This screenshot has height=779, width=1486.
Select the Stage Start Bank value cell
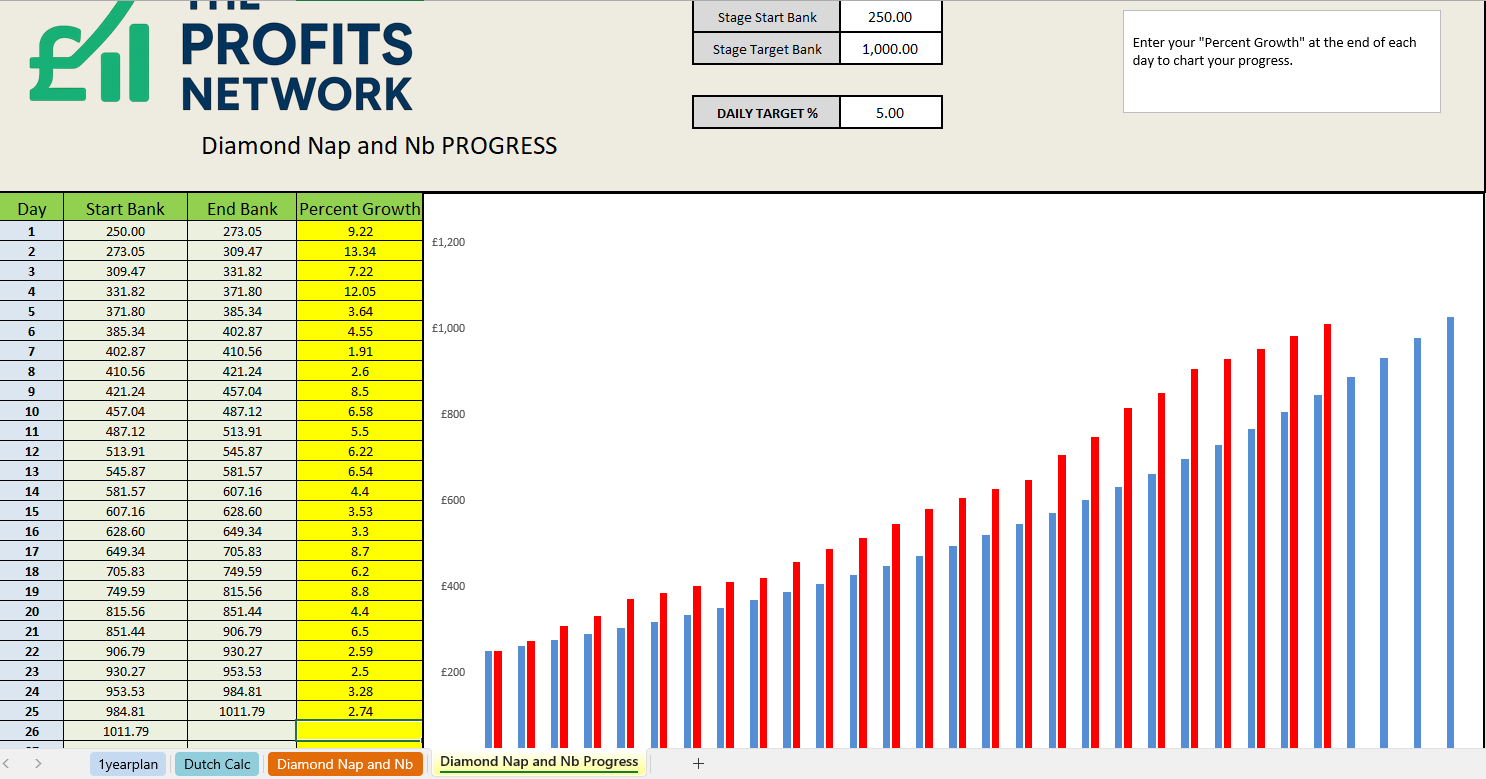click(x=890, y=17)
